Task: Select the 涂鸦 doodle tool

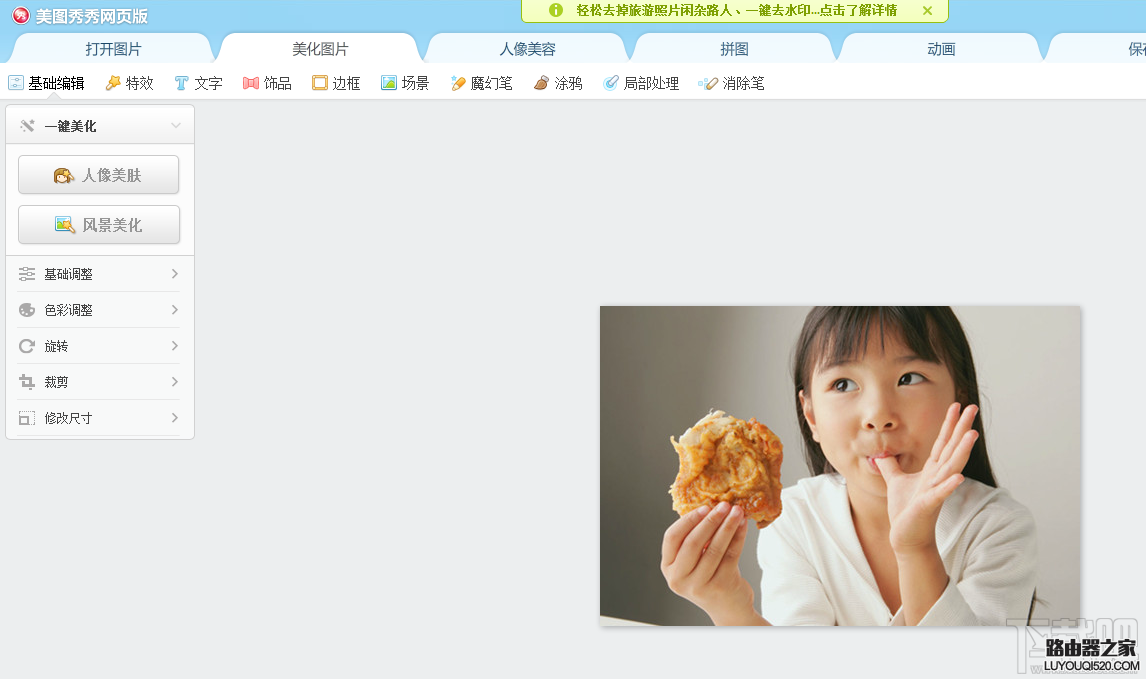Action: [558, 83]
